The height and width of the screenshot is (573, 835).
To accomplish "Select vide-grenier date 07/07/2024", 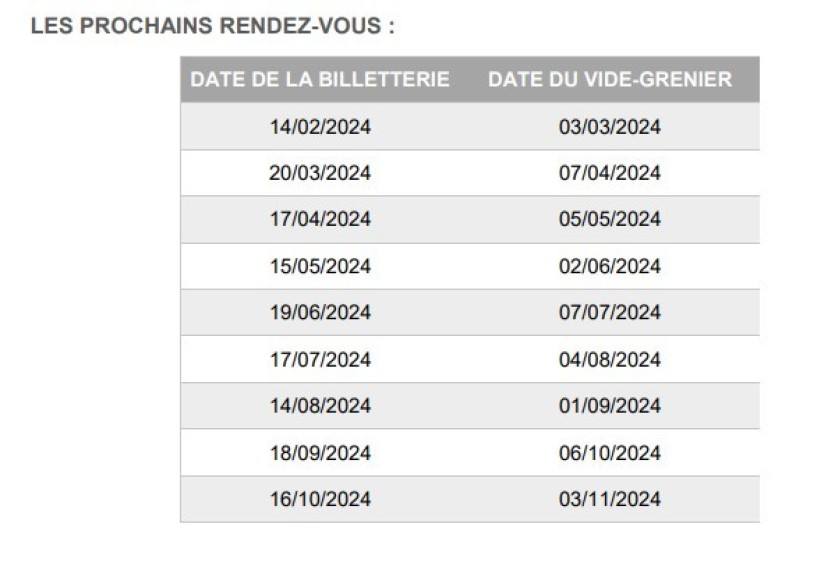I will coord(610,312).
